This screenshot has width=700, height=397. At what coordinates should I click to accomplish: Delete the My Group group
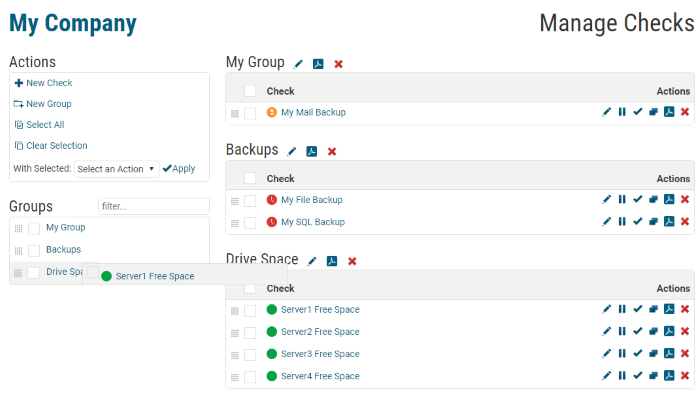338,64
